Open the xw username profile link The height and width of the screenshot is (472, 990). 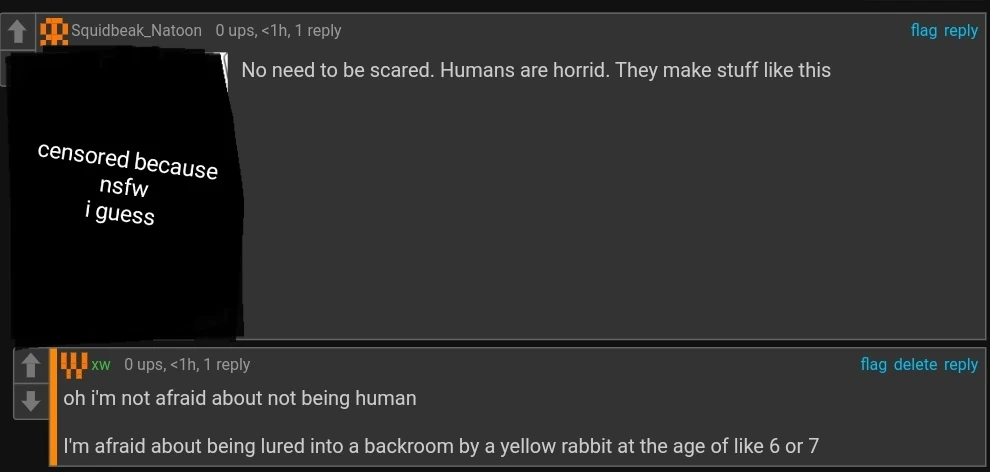coord(101,365)
